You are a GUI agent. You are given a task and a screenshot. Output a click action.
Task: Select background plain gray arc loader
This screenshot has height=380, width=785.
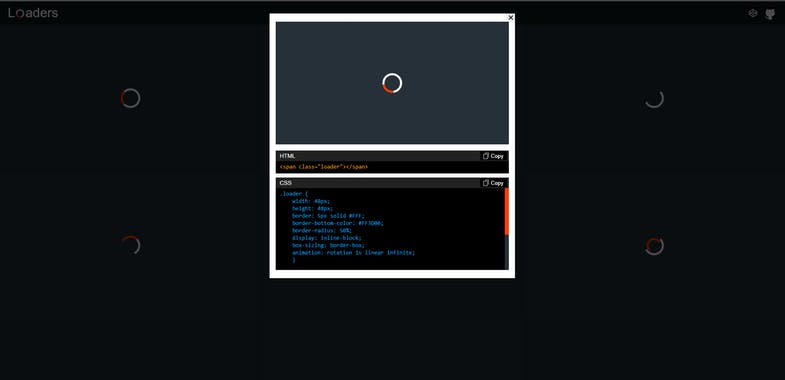click(x=654, y=99)
